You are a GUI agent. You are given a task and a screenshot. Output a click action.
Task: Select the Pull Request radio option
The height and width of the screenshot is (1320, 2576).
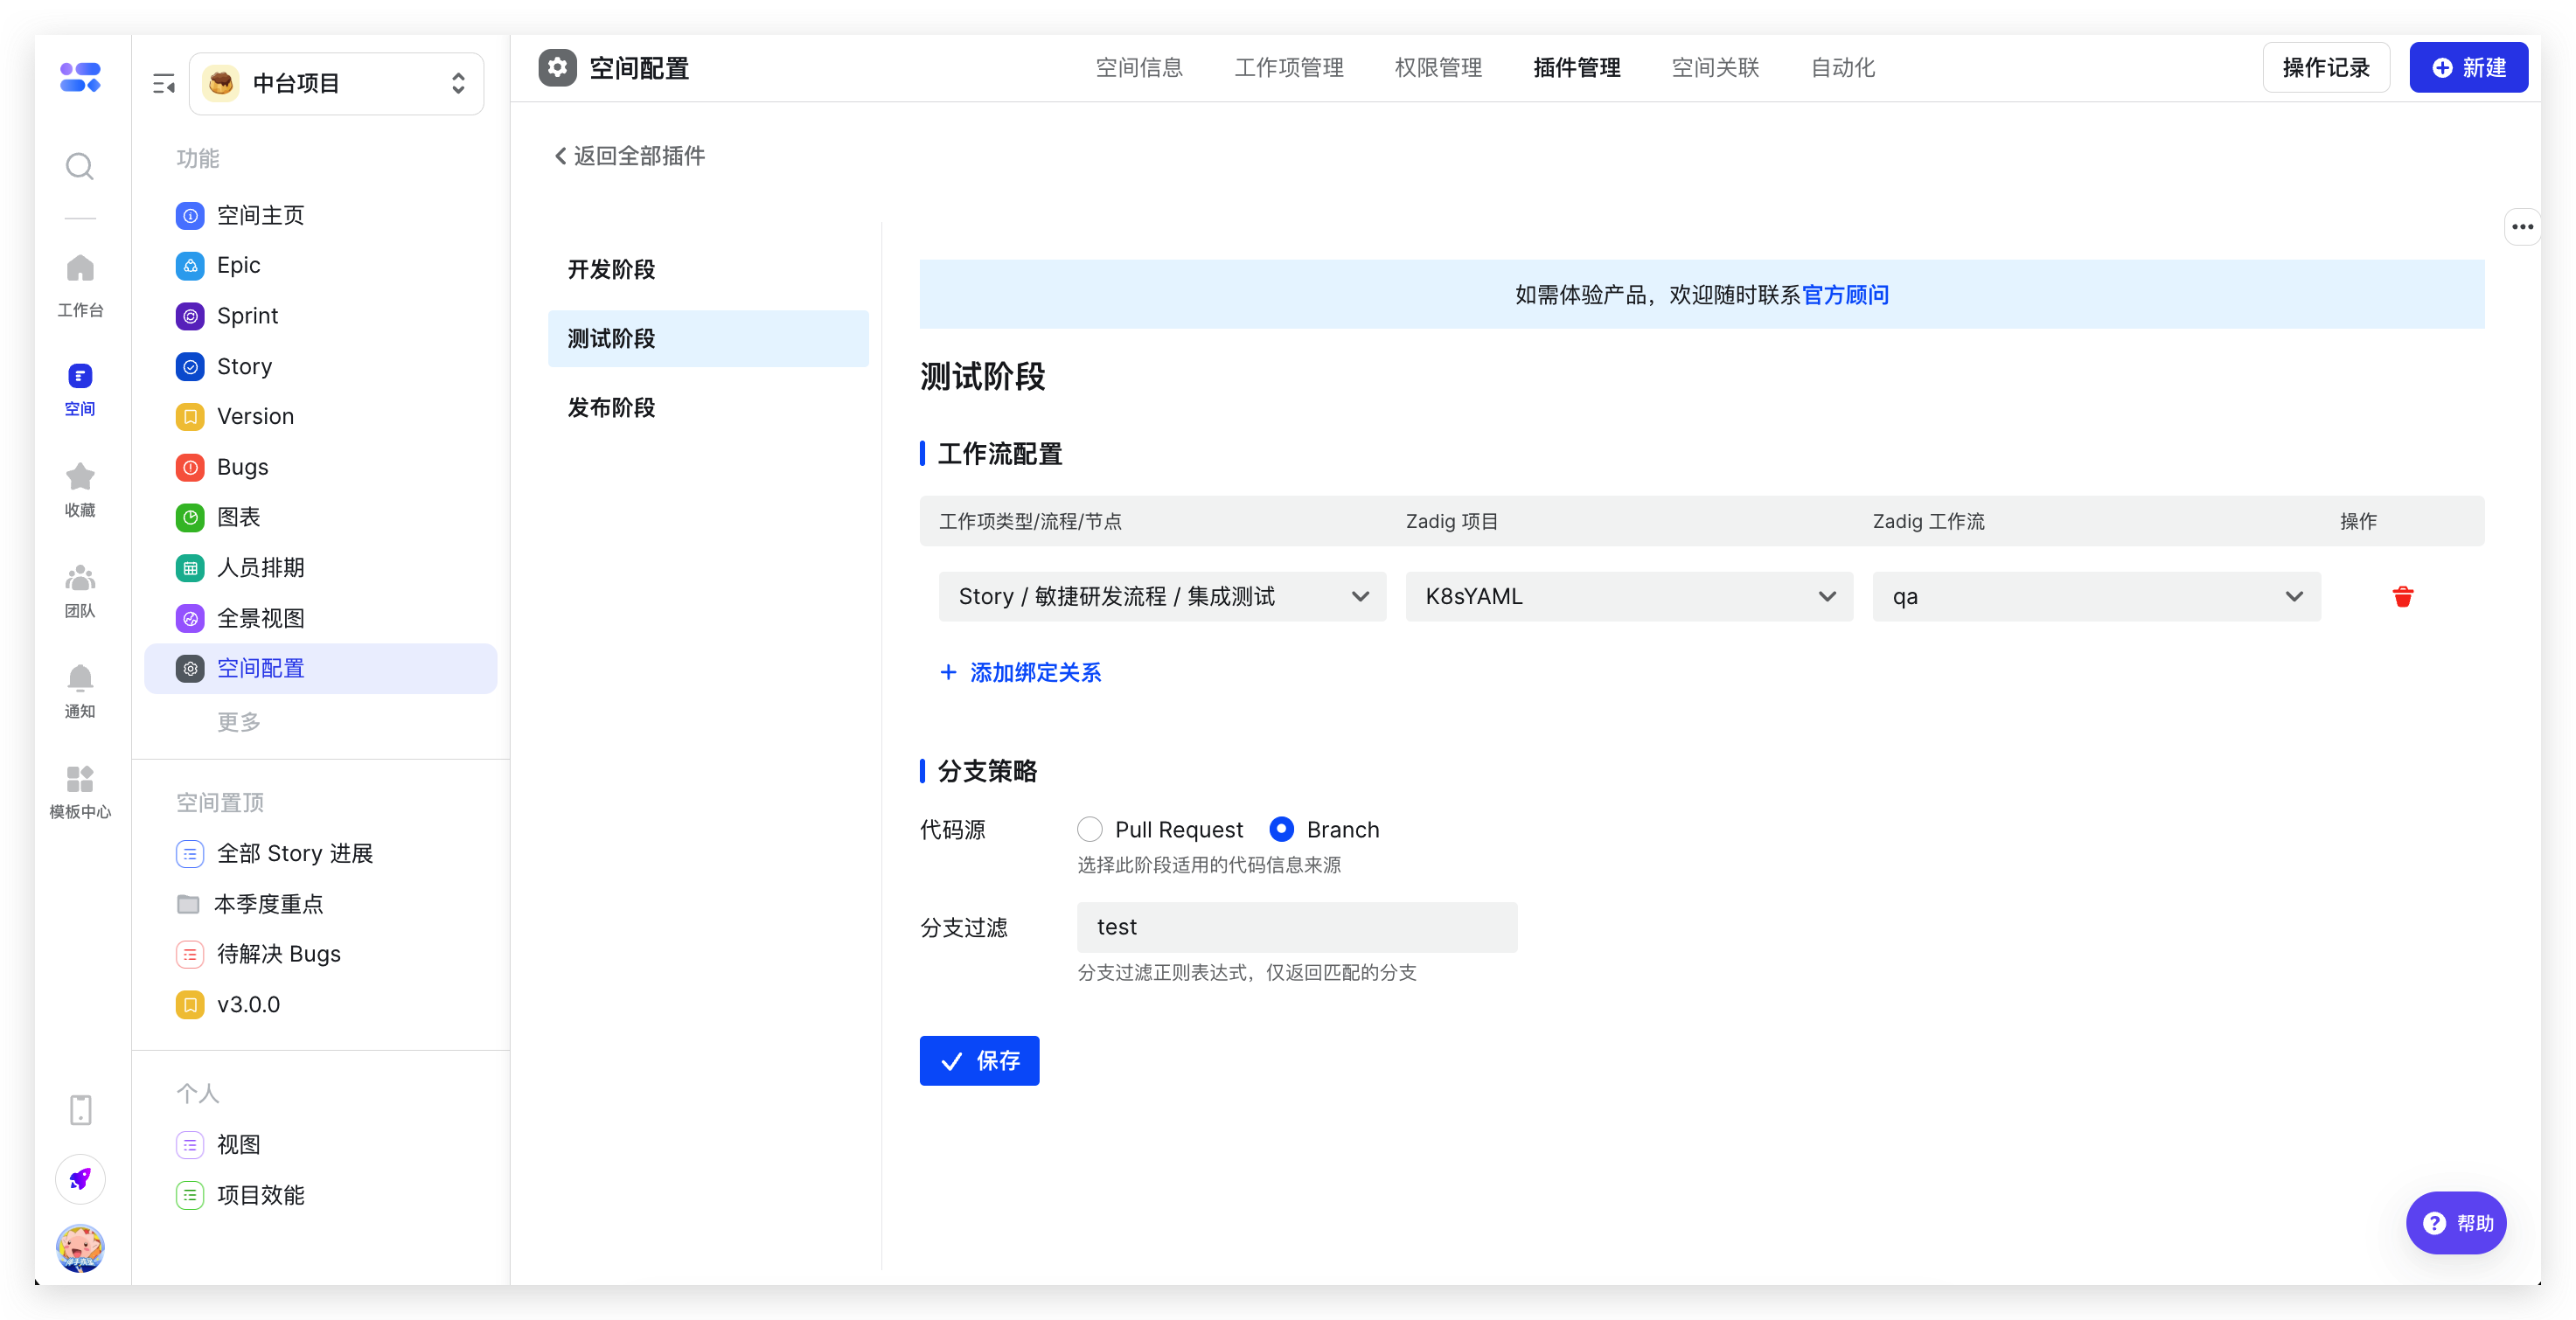pyautogui.click(x=1090, y=829)
